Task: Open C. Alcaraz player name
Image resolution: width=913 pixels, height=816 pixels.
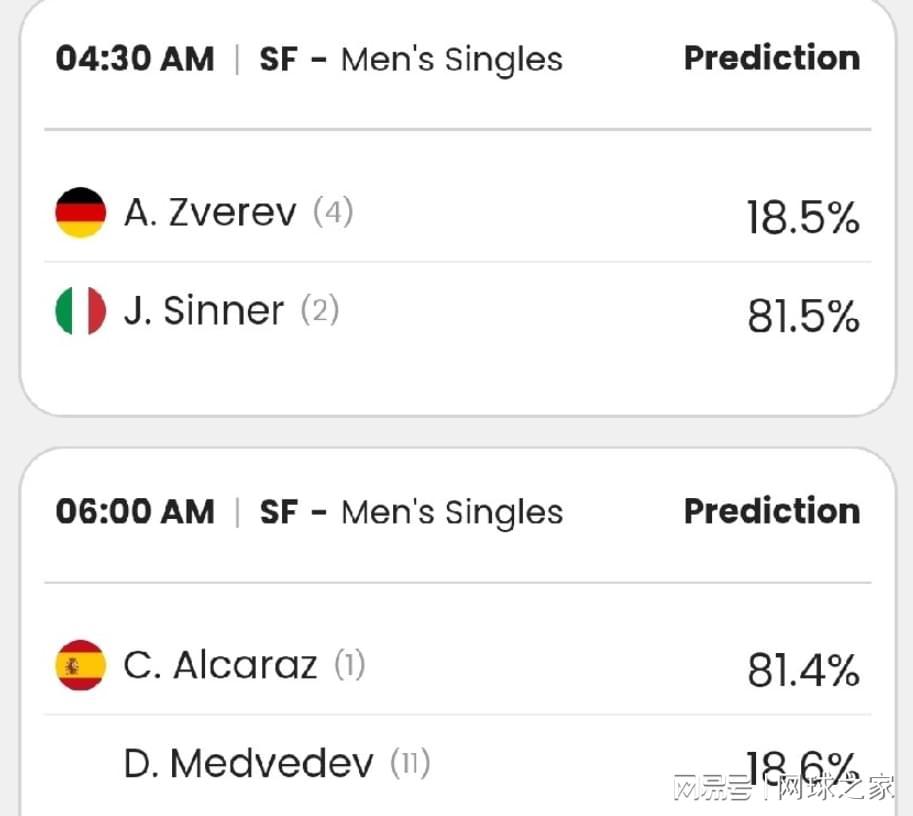Action: point(220,666)
